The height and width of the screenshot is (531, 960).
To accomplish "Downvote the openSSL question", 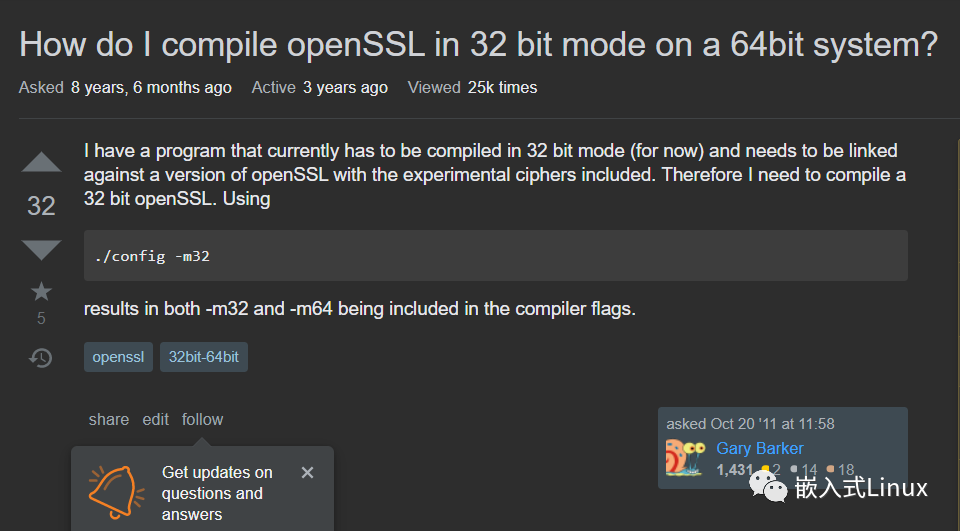I will 41,250.
